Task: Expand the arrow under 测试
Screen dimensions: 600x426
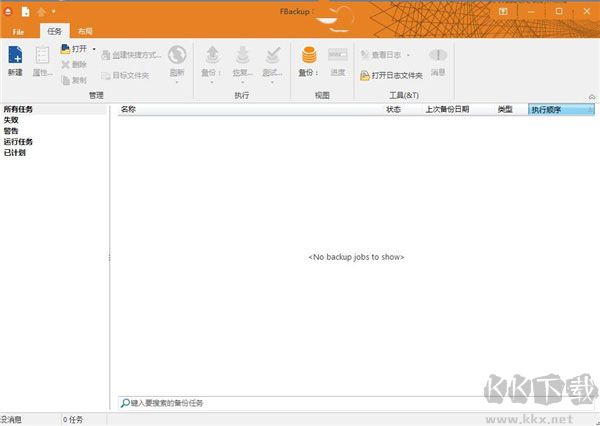Action: (x=272, y=82)
